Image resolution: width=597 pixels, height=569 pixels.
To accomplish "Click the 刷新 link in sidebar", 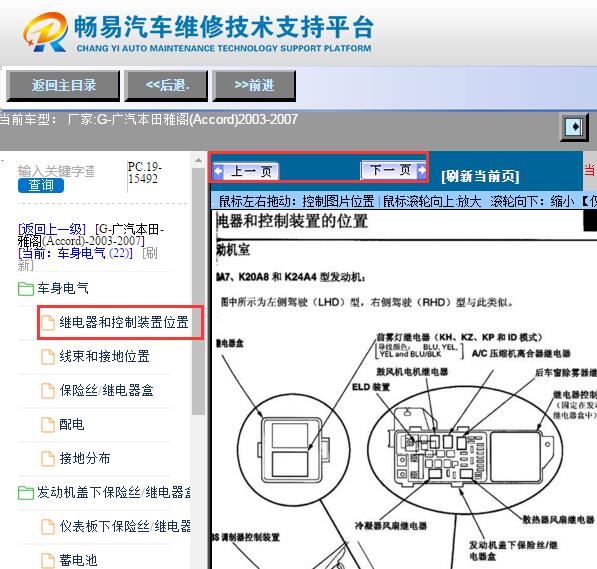I will 150,253.
